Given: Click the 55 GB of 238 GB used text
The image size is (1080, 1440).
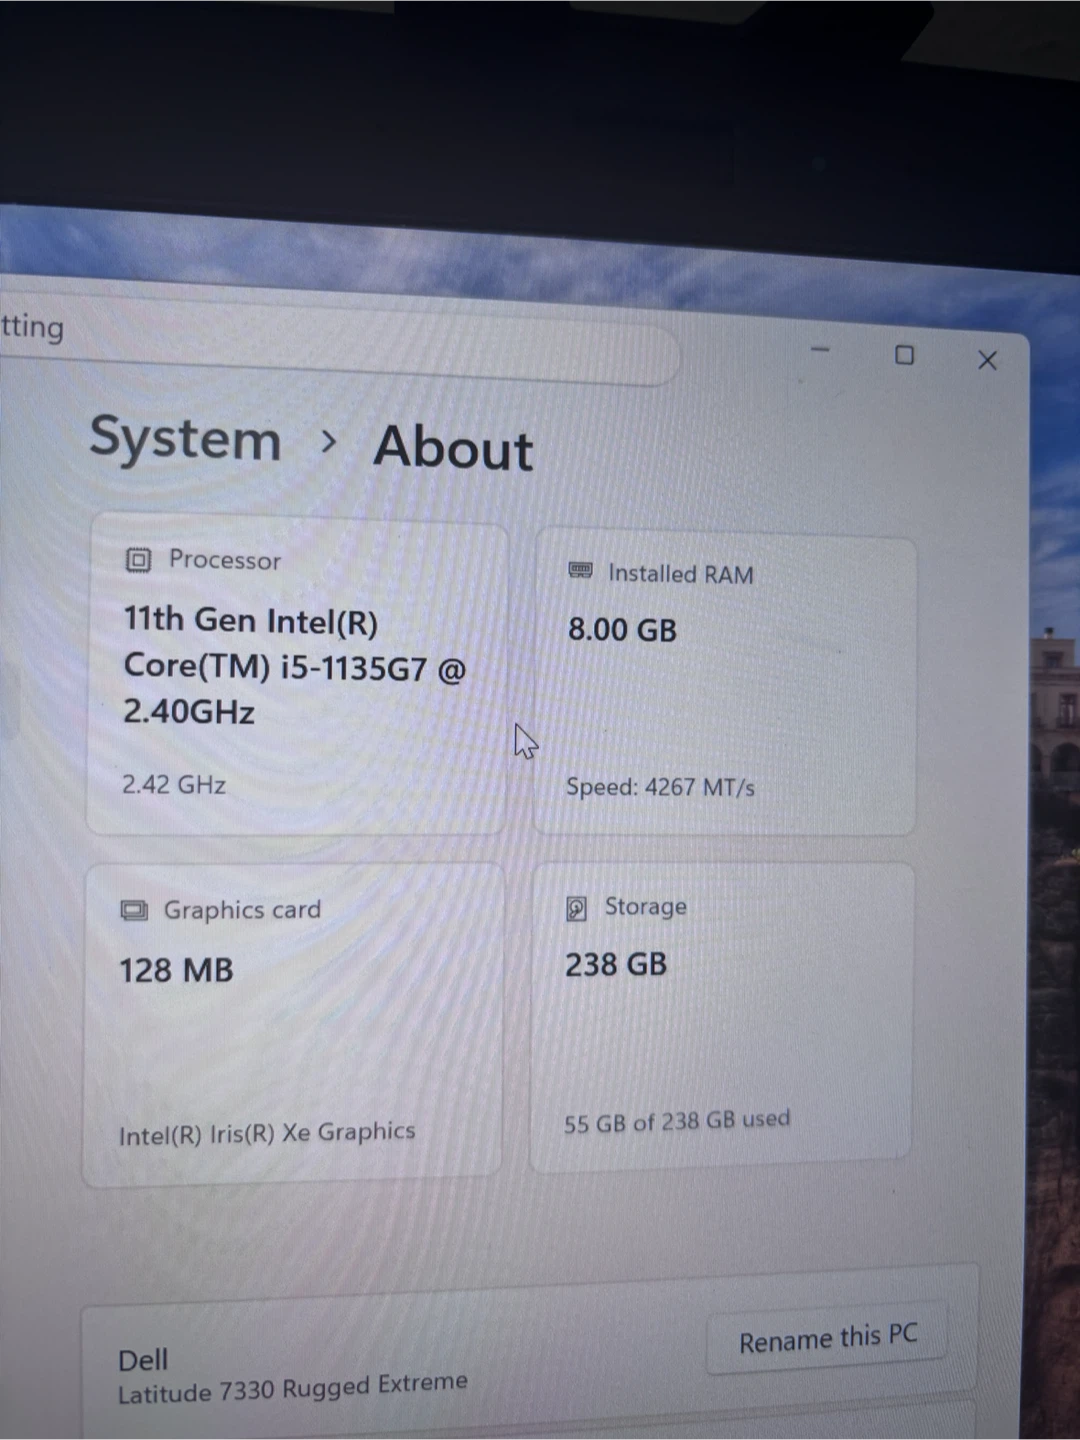Looking at the screenshot, I should [x=677, y=1121].
